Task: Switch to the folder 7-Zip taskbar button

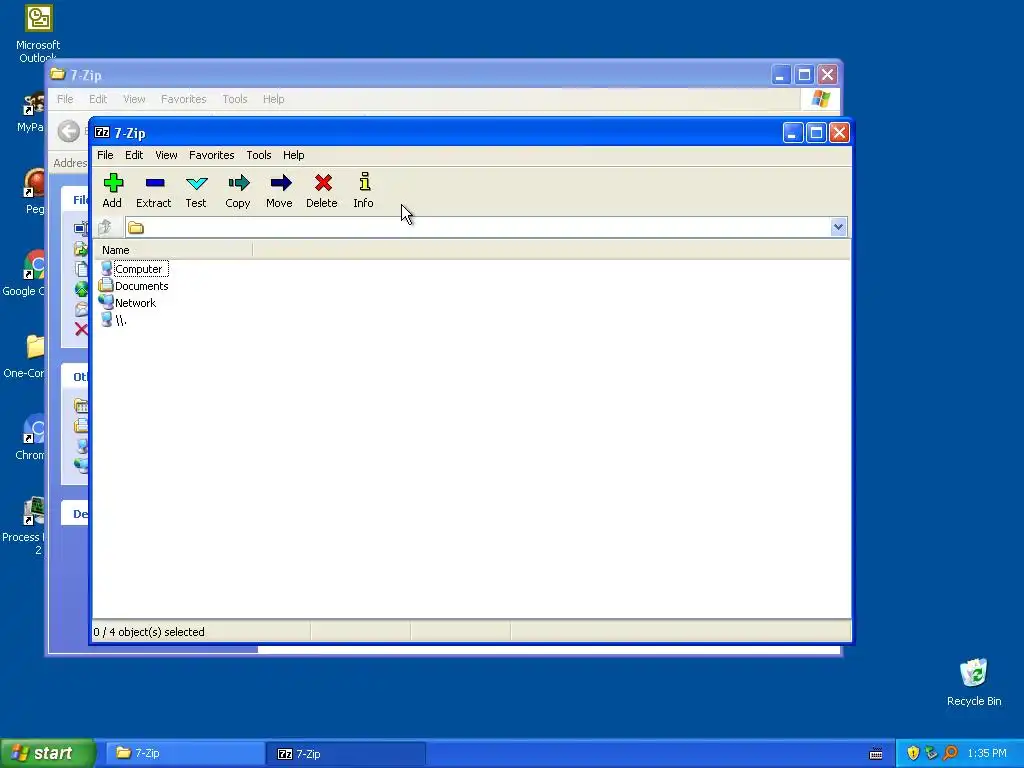Action: point(184,754)
